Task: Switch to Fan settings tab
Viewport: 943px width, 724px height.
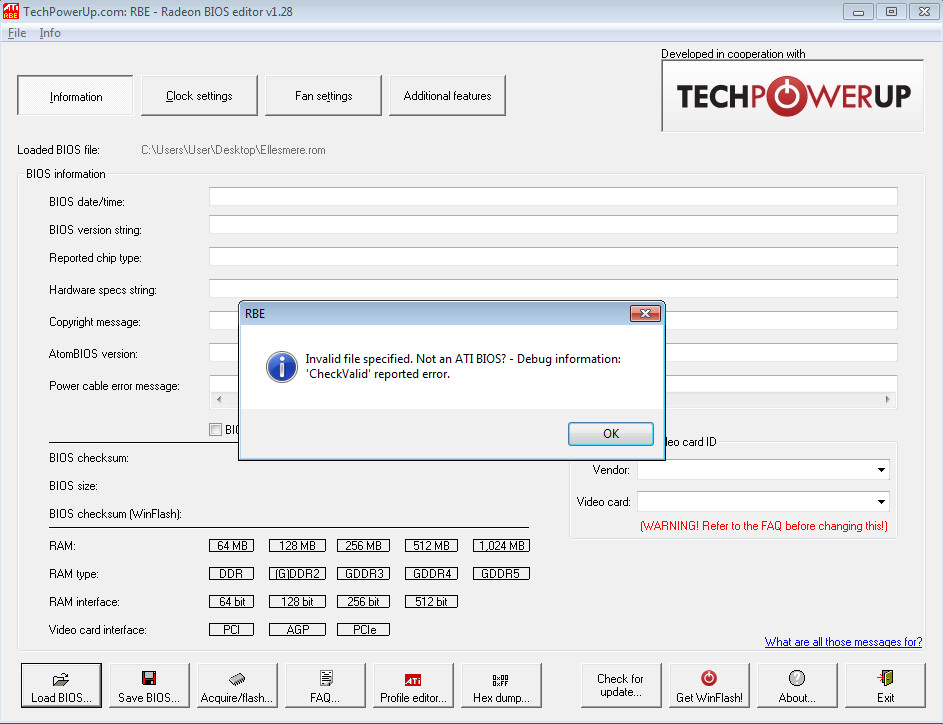Action: [x=323, y=96]
